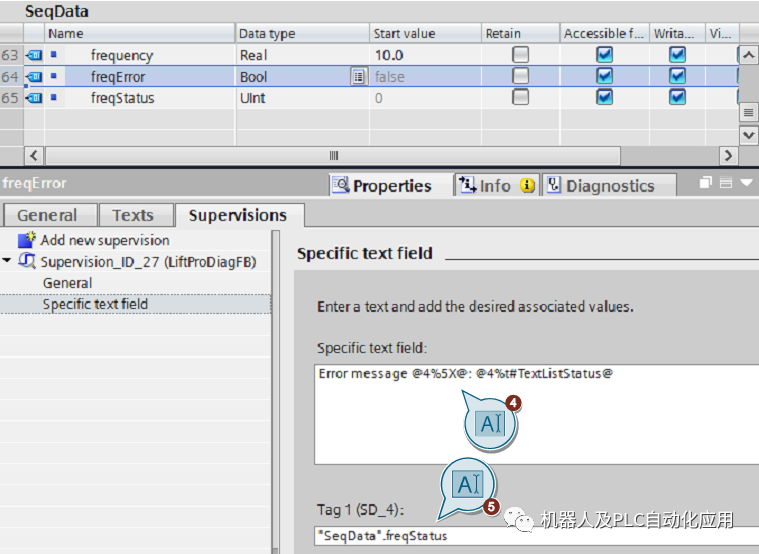Click Add new supervision
Viewport: 759px width, 554px height.
pyautogui.click(x=105, y=240)
